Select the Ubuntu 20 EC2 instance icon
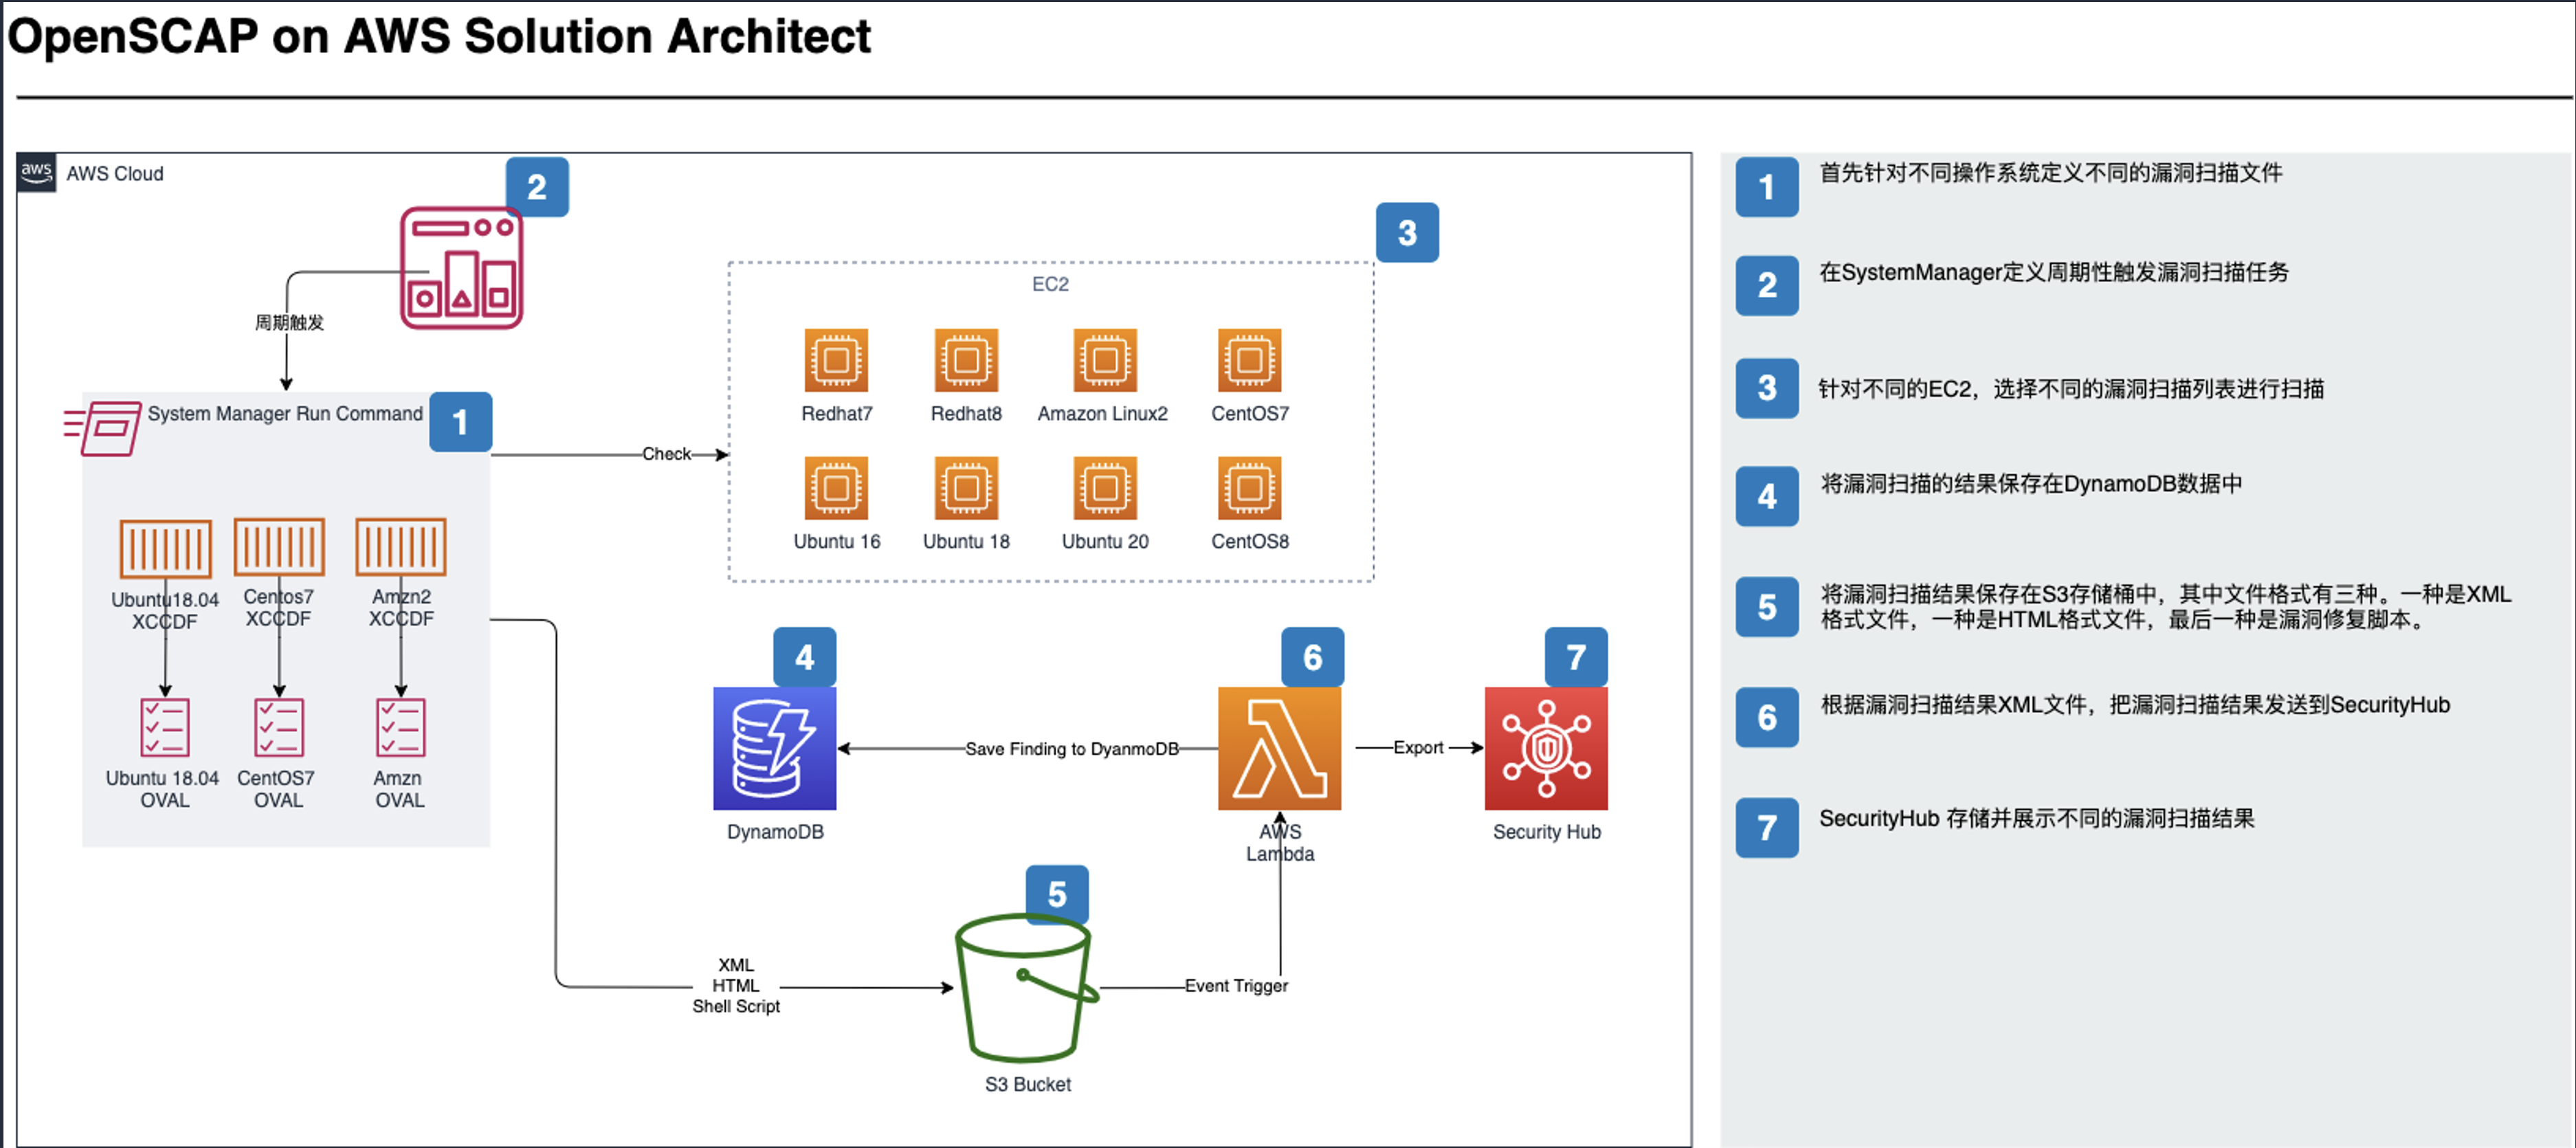 point(1105,488)
